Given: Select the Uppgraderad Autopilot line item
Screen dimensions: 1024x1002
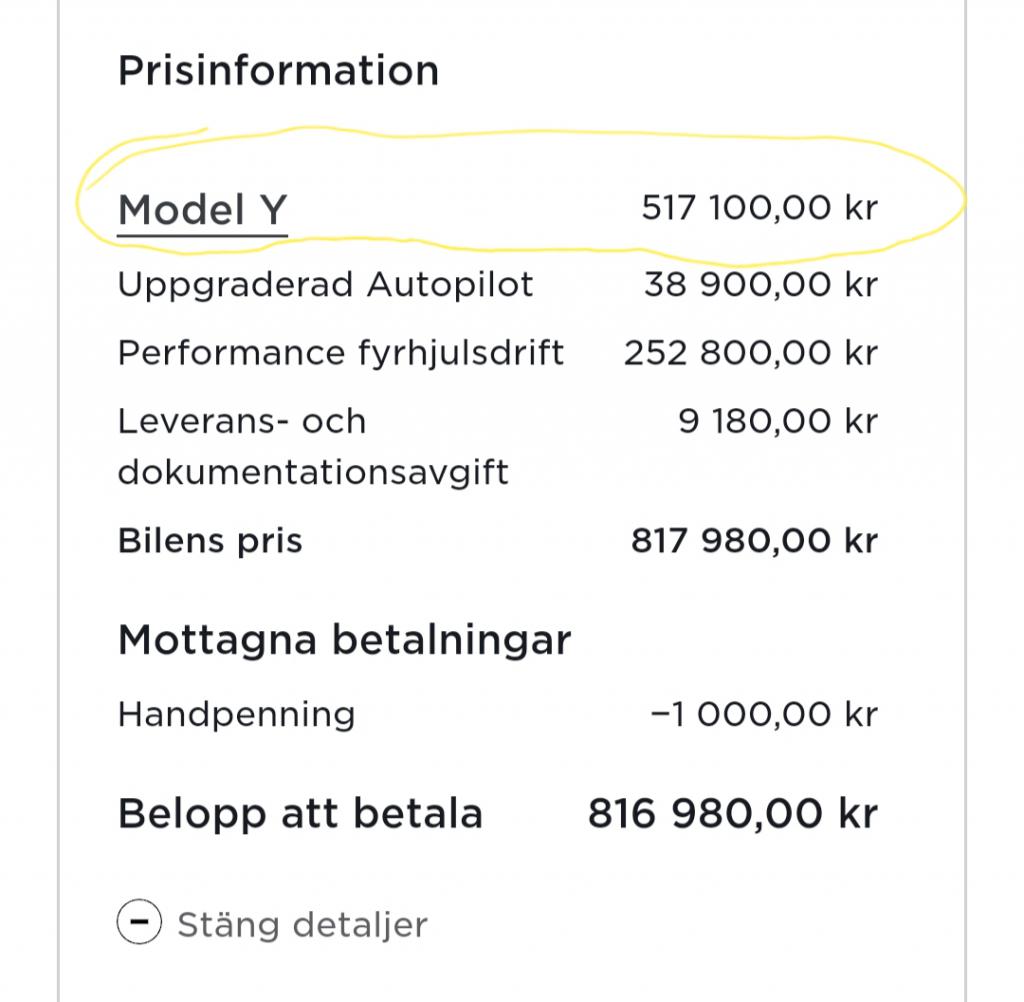Looking at the screenshot, I should [x=325, y=285].
